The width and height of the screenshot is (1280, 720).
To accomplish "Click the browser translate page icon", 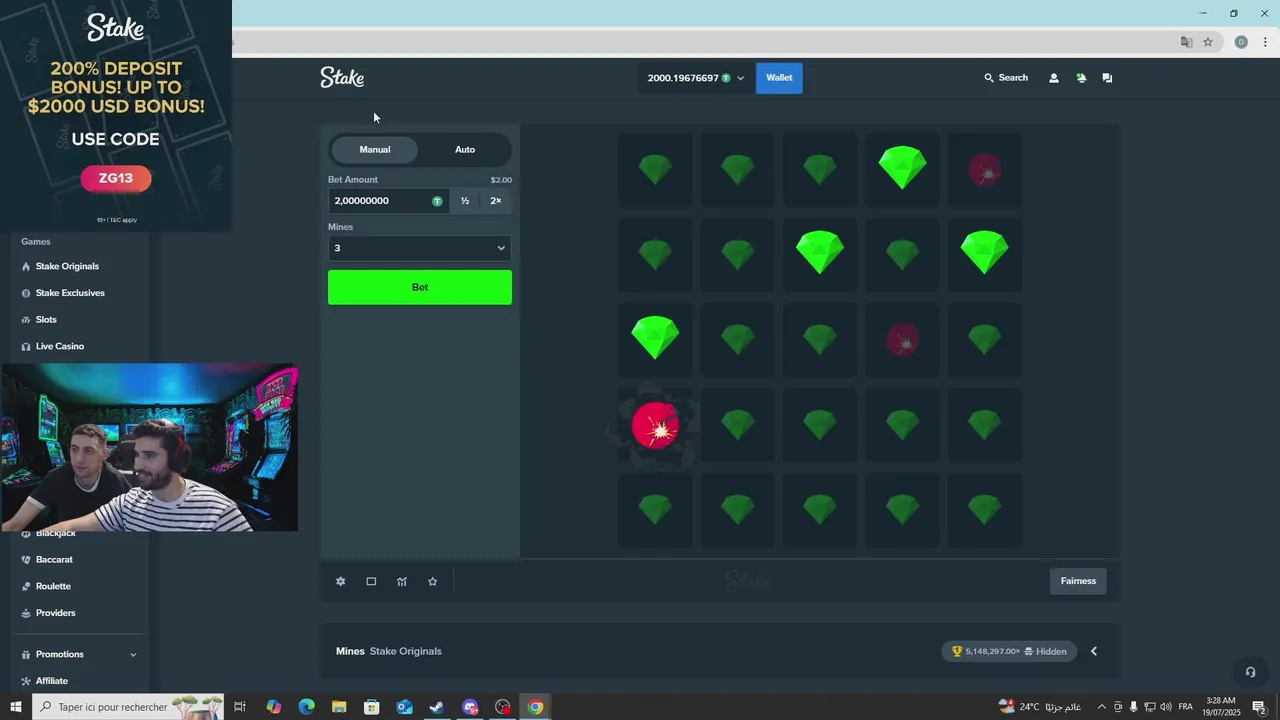I will click(x=1186, y=42).
